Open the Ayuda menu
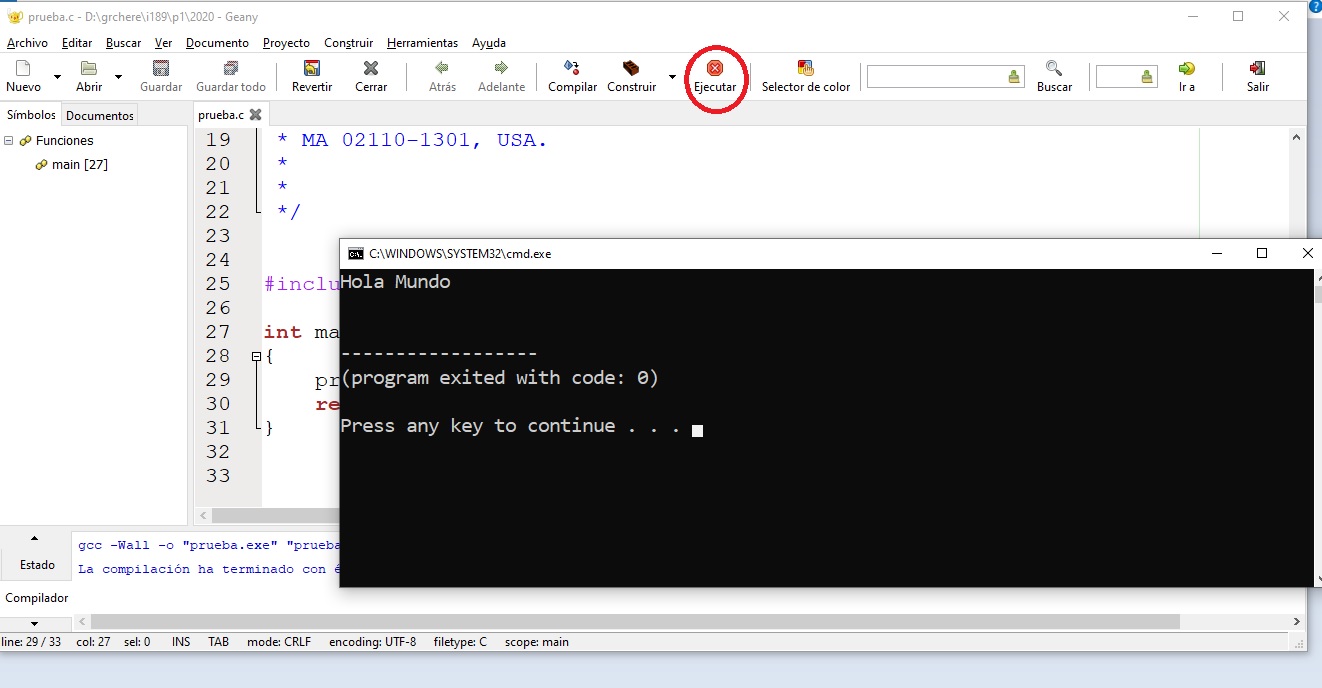Screen dimensions: 1322x688 click(489, 43)
